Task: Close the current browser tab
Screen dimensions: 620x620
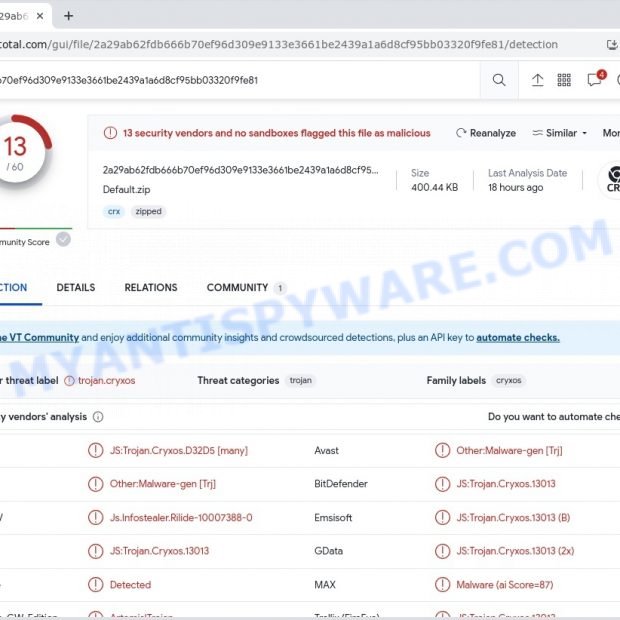Action: [x=40, y=16]
